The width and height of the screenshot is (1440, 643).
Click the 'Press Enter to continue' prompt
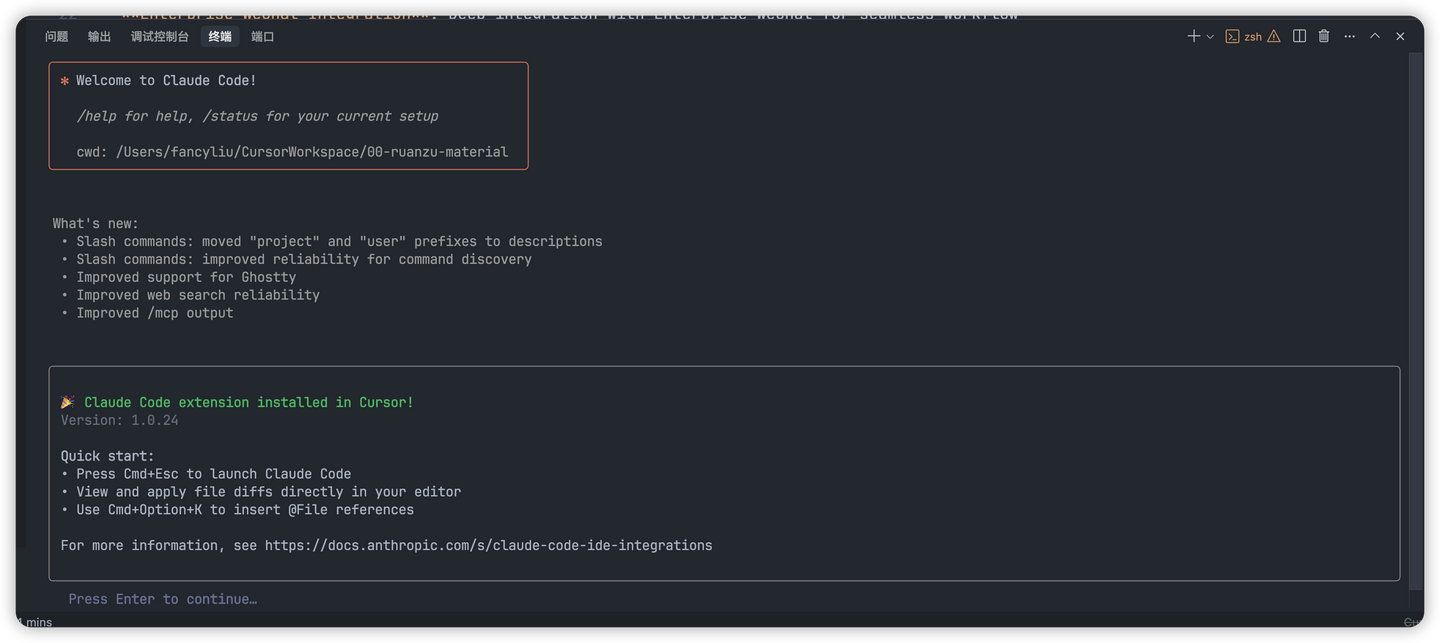click(162, 599)
